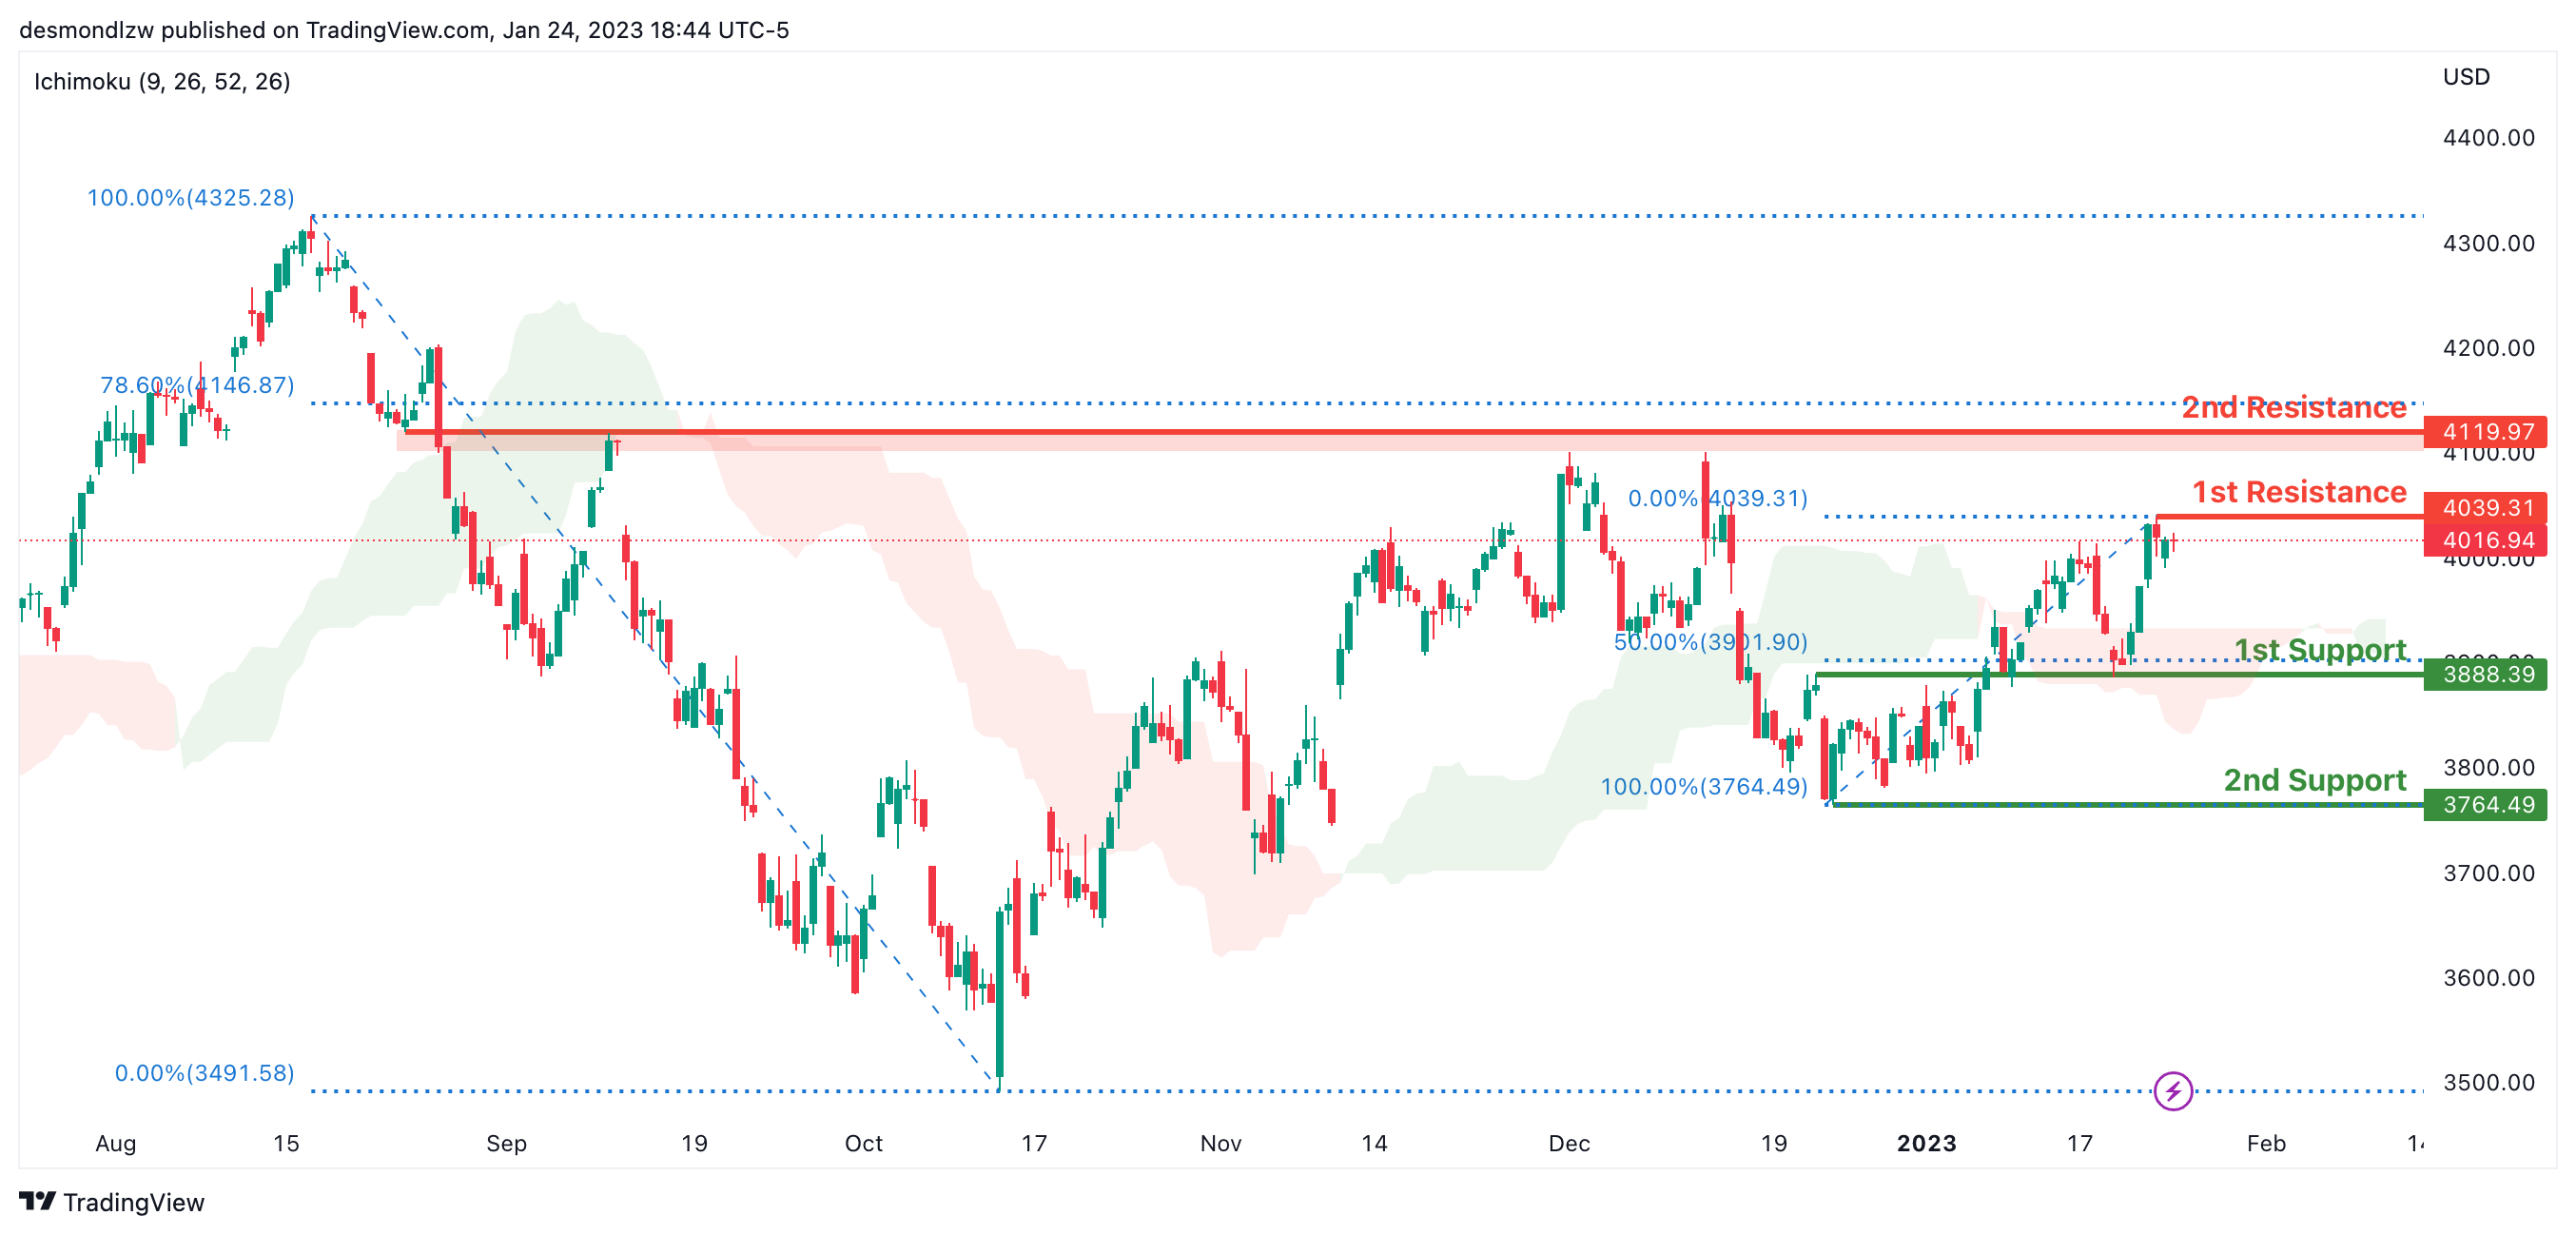Select the 4039.31 red price label

pyautogui.click(x=2486, y=507)
